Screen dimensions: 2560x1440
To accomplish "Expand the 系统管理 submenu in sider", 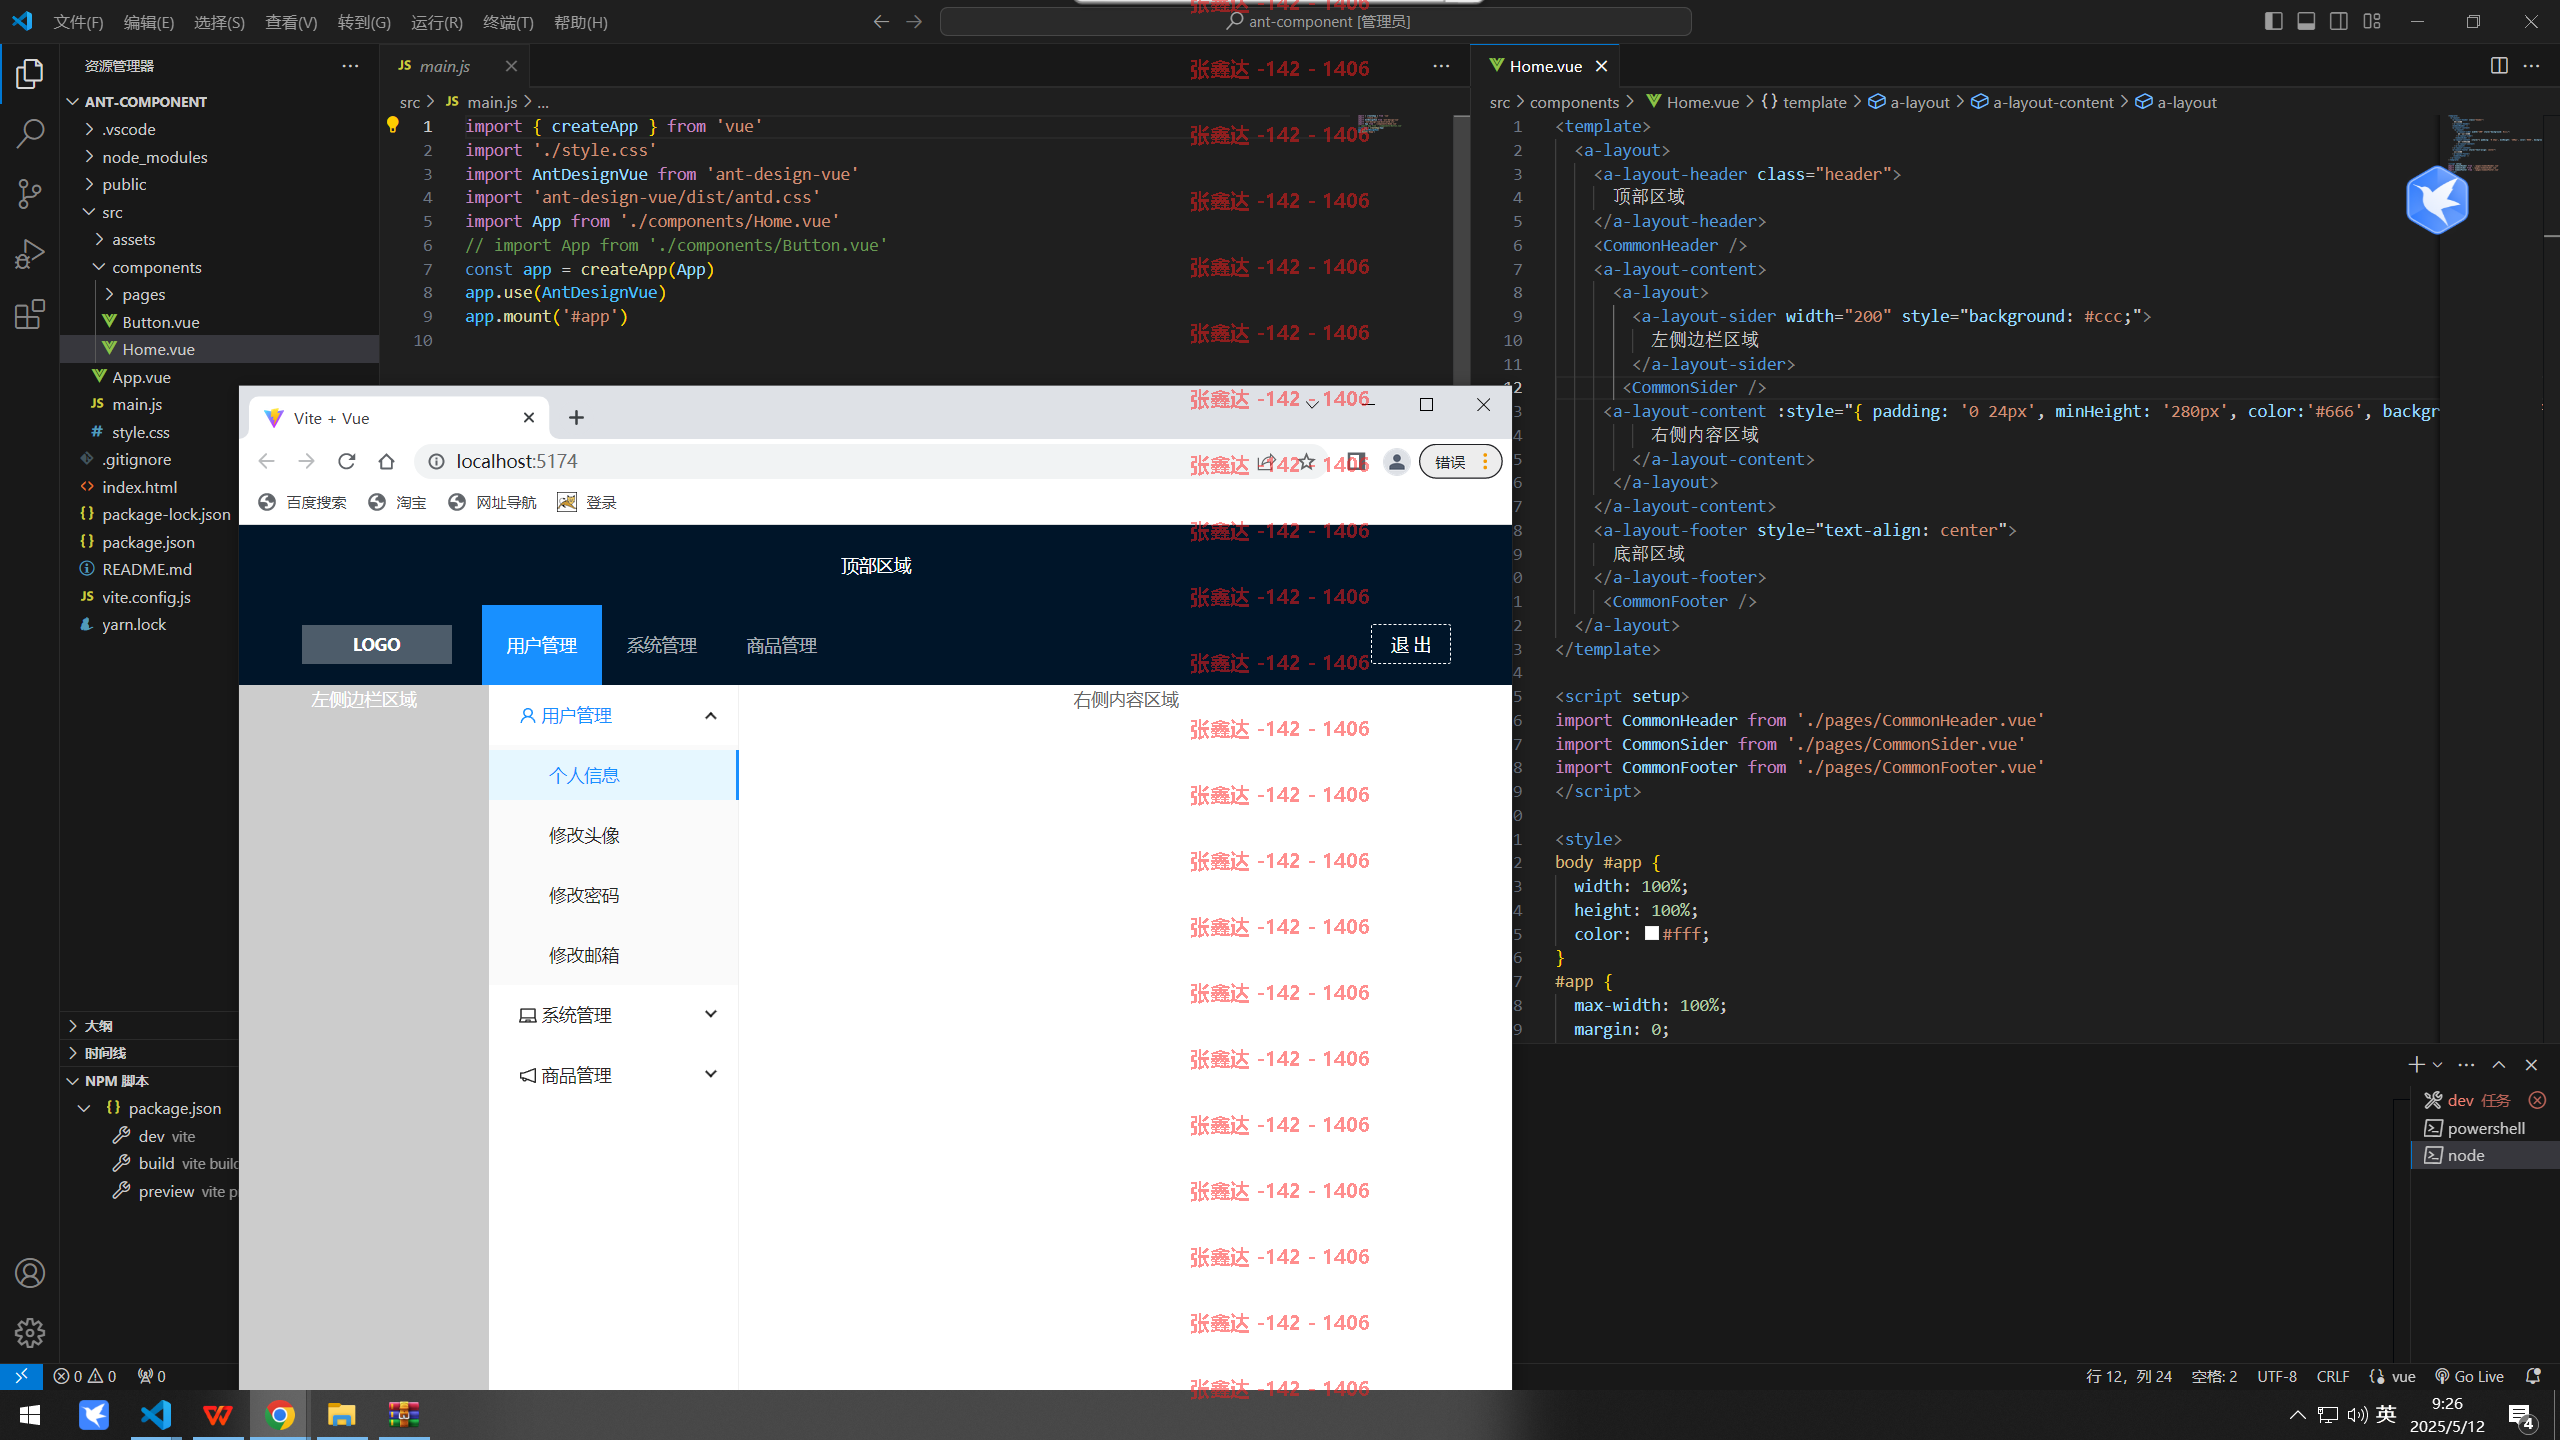I will coord(614,1015).
